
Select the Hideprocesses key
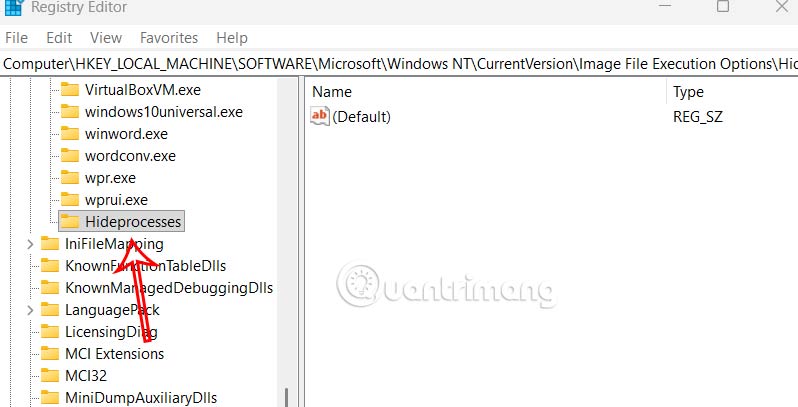133,222
